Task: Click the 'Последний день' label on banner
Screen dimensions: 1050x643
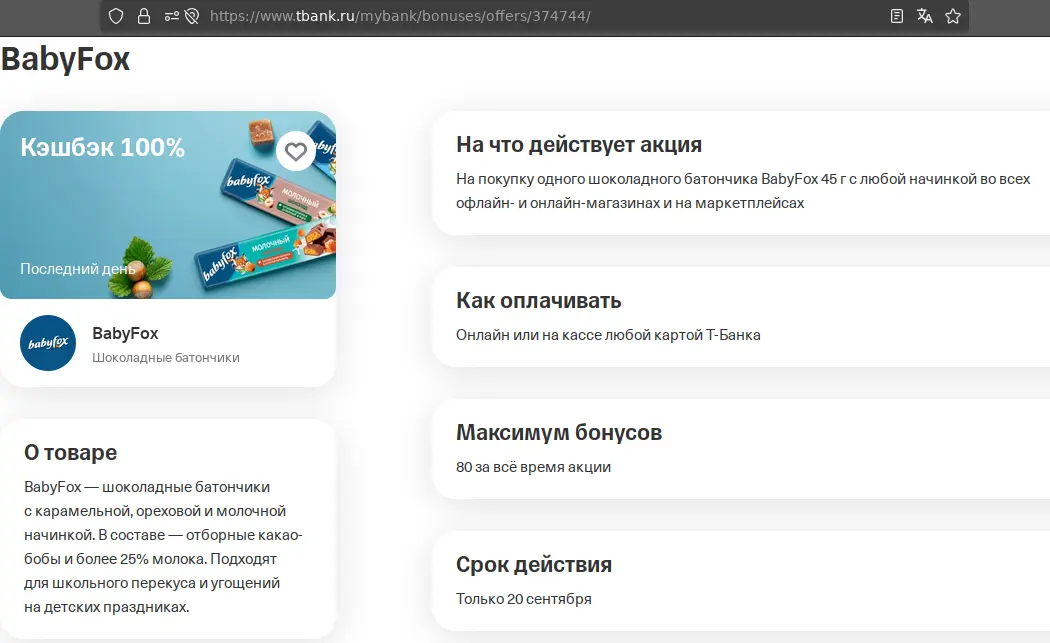Action: coord(78,269)
